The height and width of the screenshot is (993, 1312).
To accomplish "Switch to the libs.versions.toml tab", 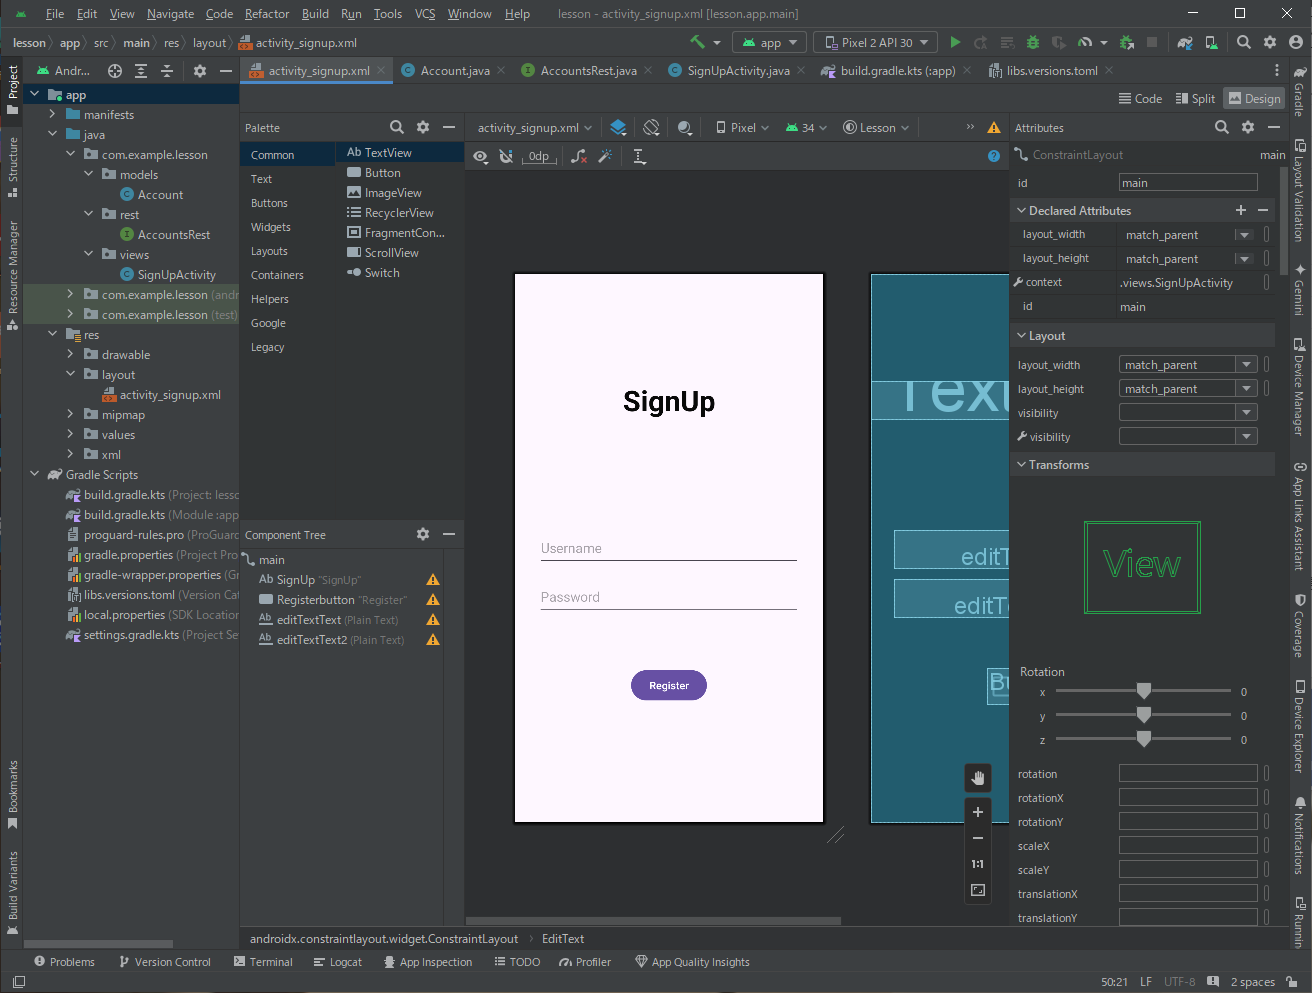I will click(1052, 70).
